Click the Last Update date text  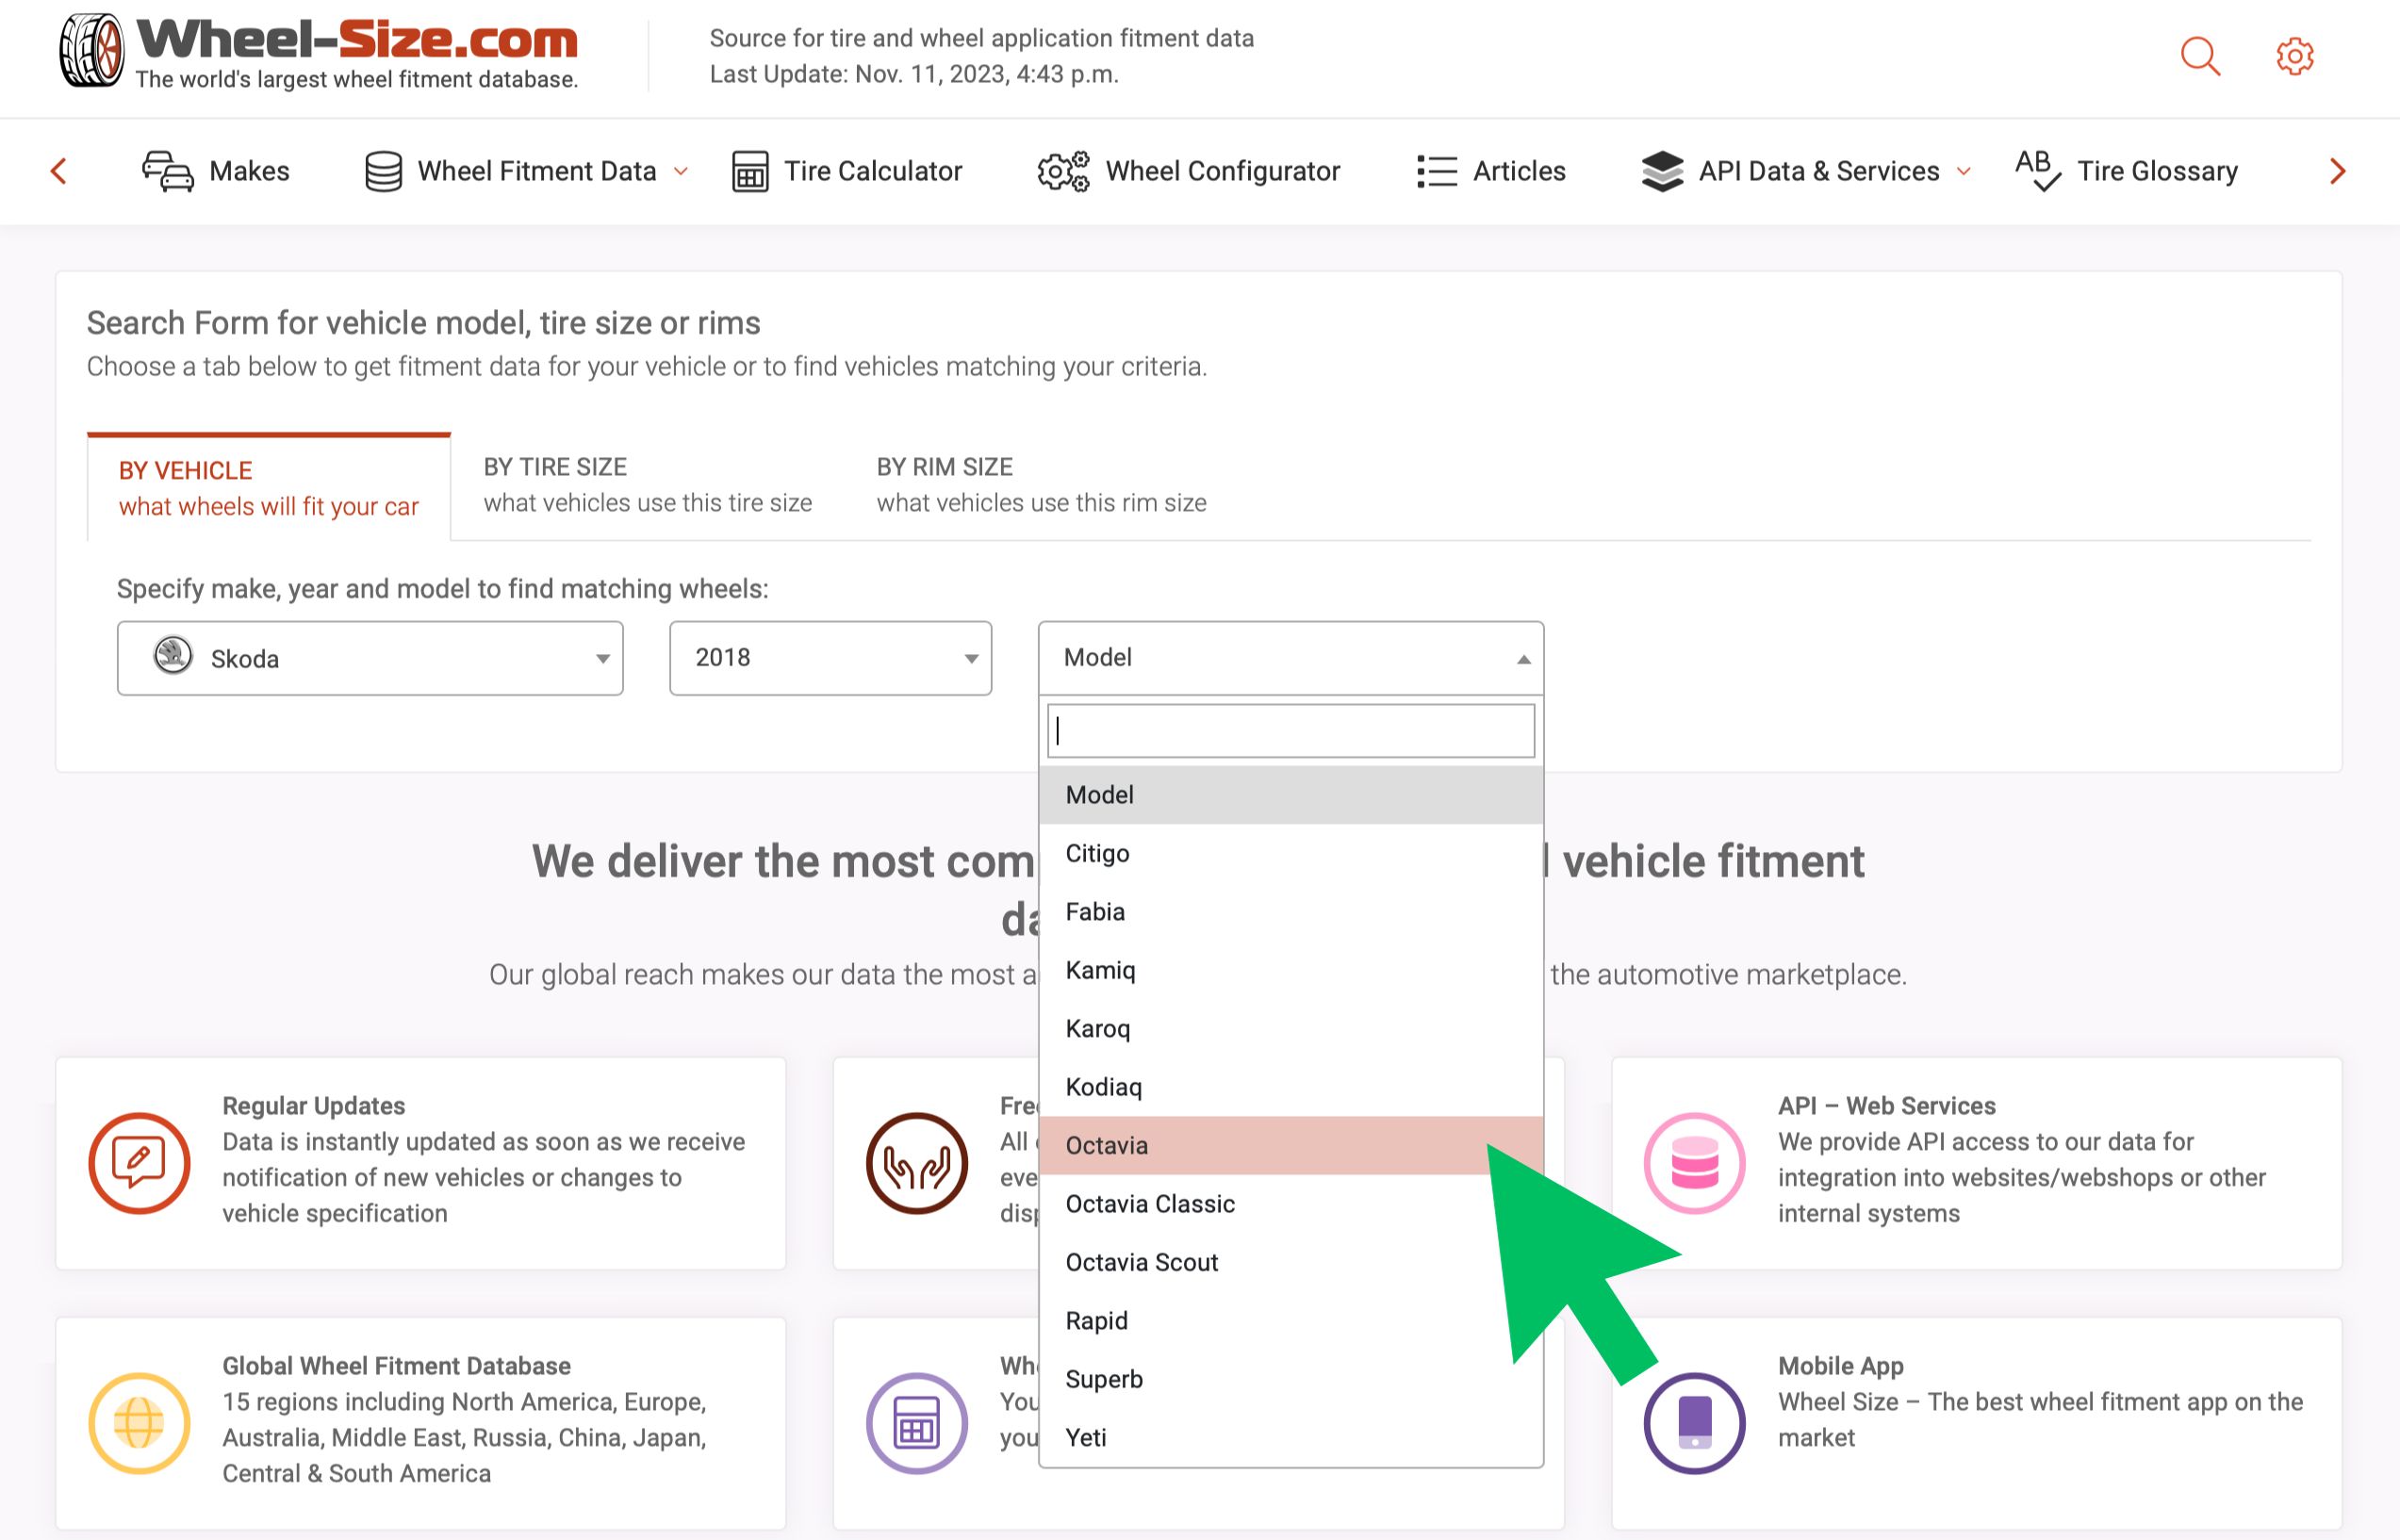tap(914, 74)
